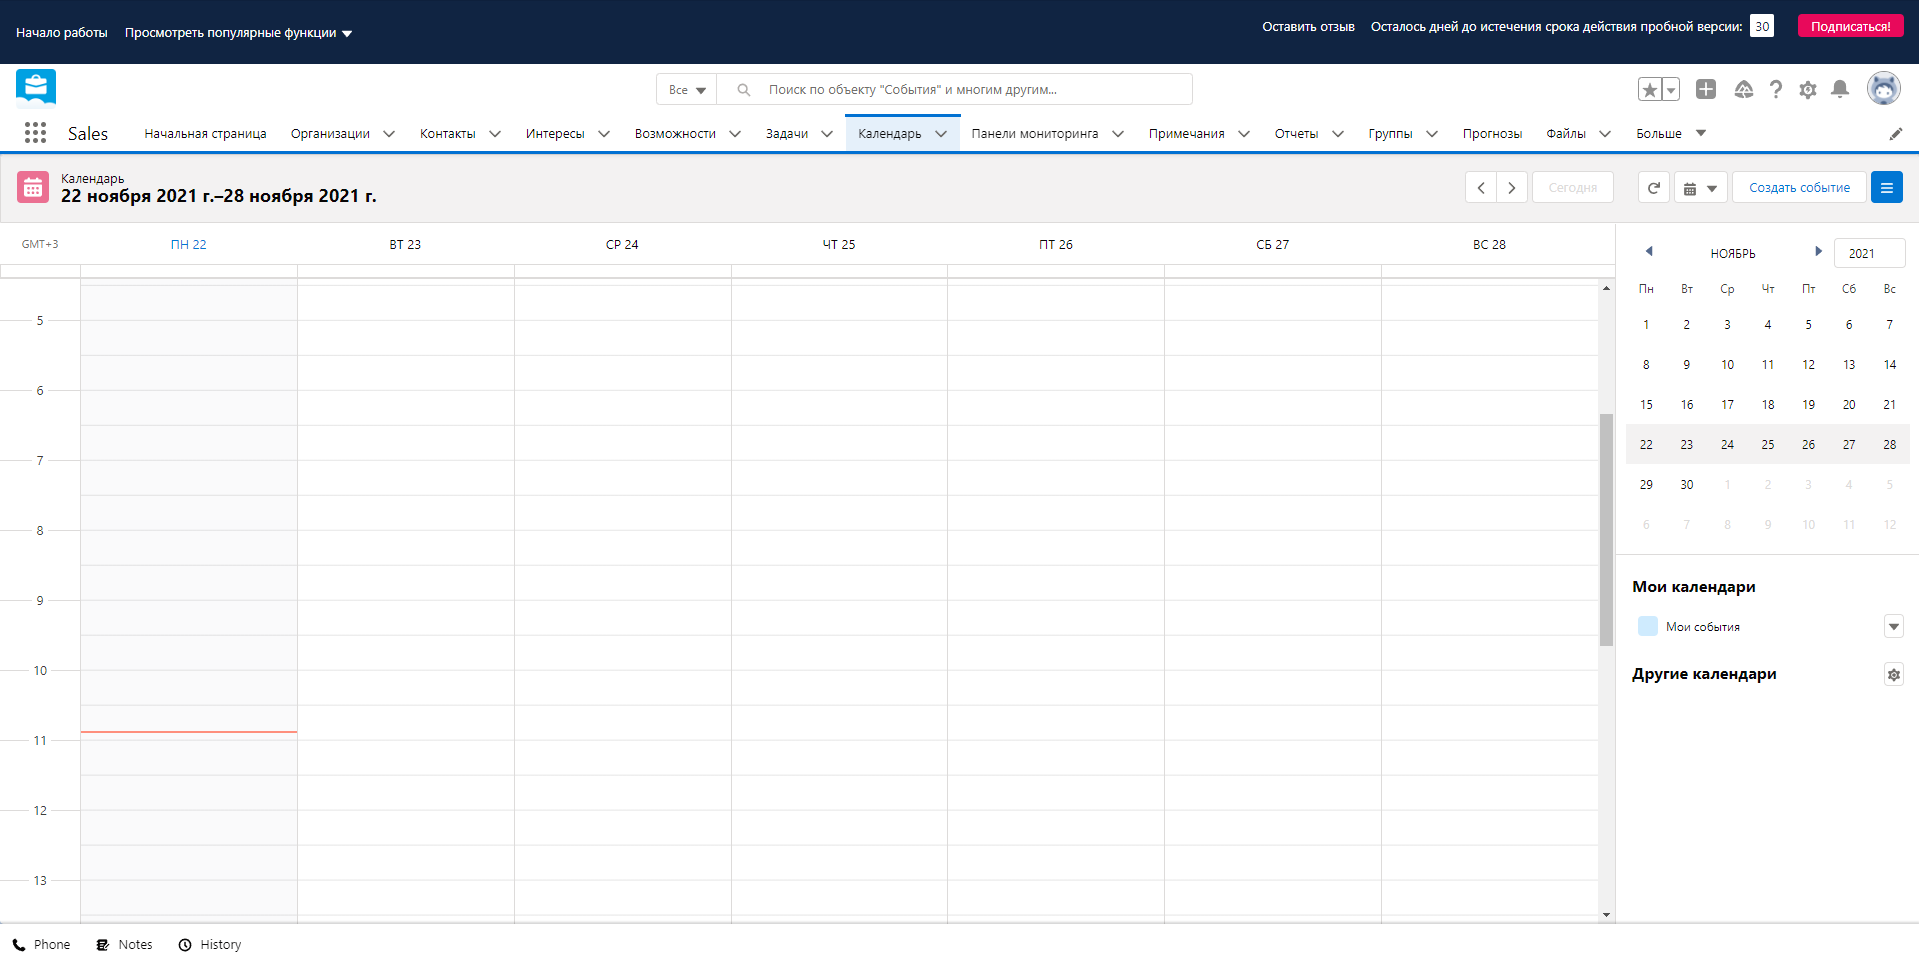1919x963 pixels.
Task: Click the favorites star icon
Action: 1650,90
